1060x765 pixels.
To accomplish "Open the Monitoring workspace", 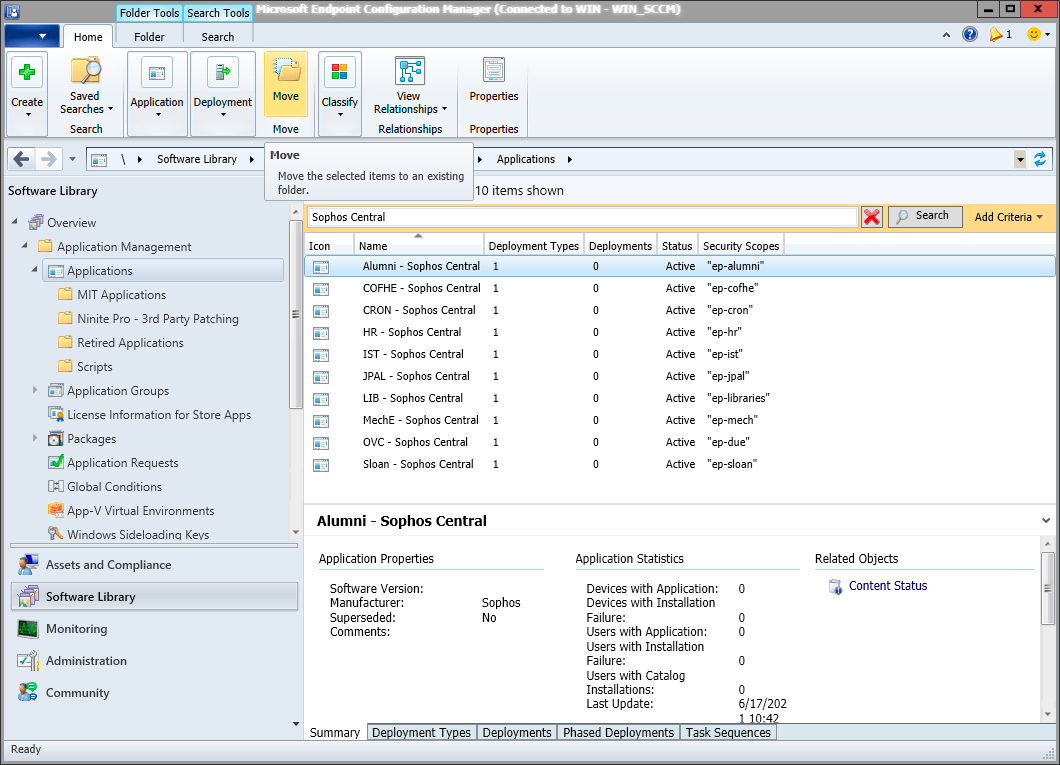I will point(154,629).
